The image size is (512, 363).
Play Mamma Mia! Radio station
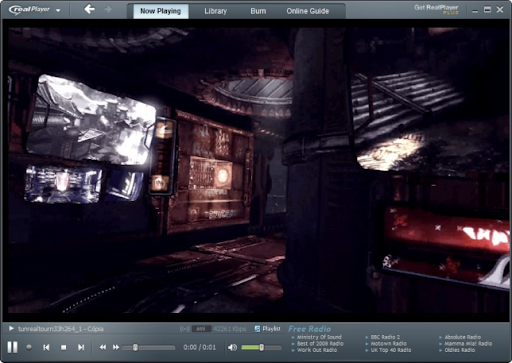pyautogui.click(x=468, y=343)
